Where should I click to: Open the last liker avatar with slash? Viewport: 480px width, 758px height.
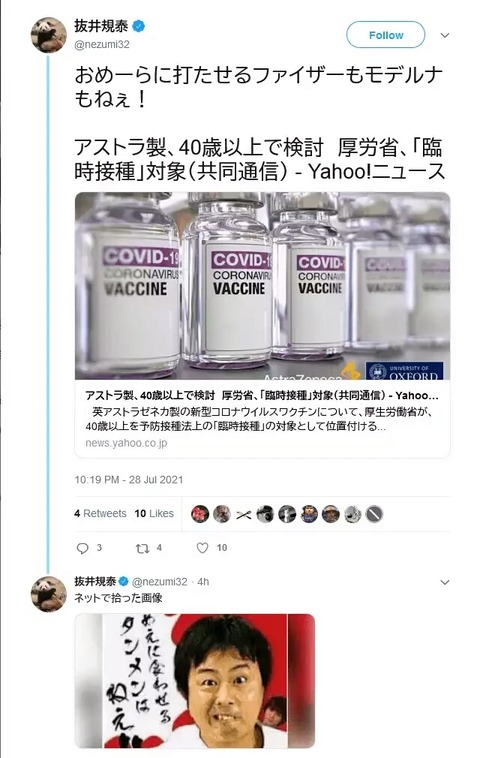(x=374, y=514)
